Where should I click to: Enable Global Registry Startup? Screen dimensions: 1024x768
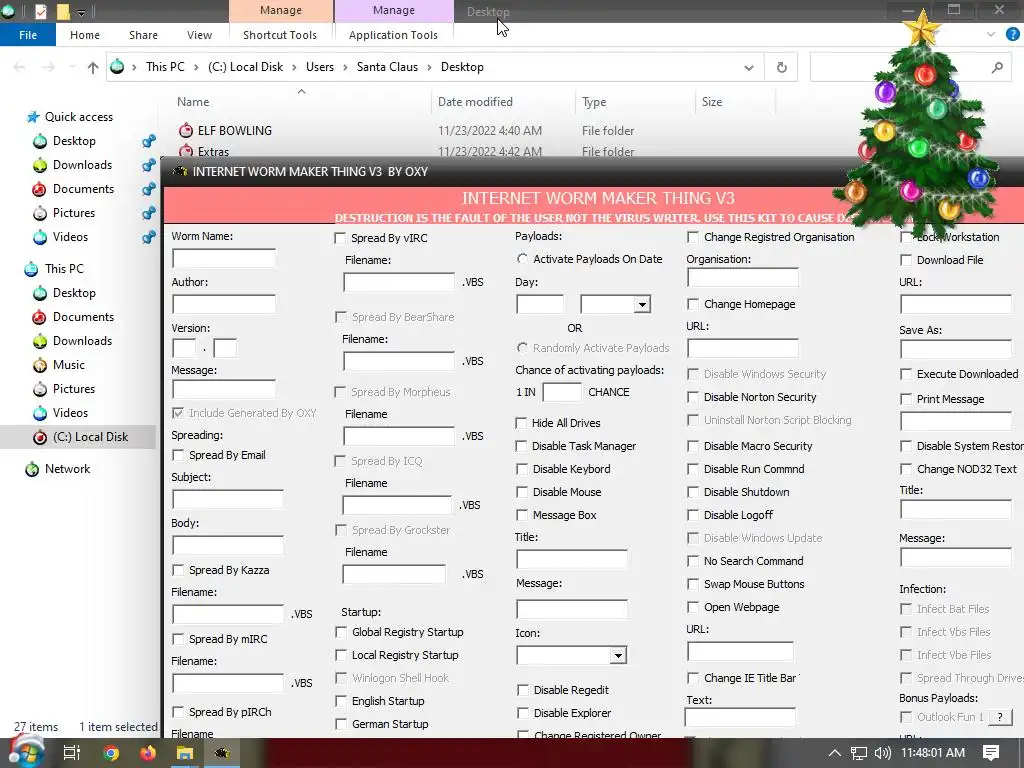341,632
